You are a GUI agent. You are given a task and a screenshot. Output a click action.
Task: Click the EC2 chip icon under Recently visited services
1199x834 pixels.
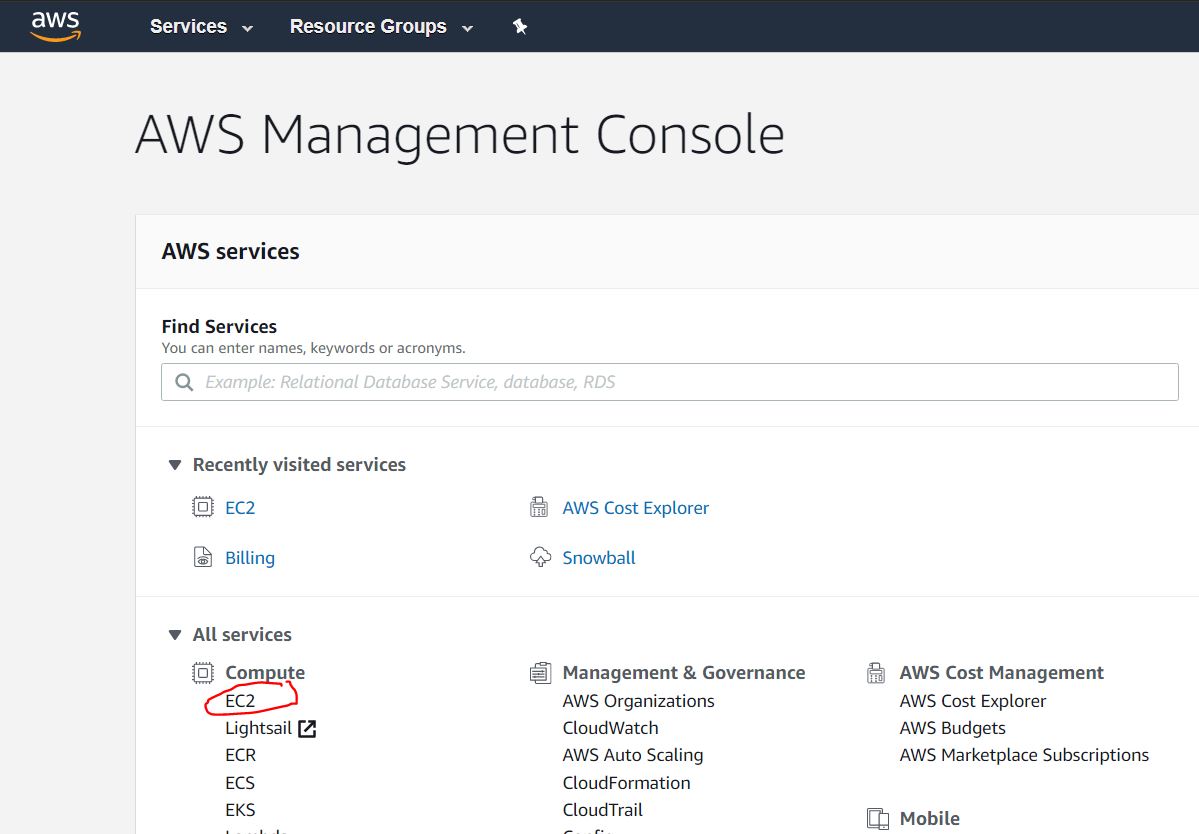[203, 507]
